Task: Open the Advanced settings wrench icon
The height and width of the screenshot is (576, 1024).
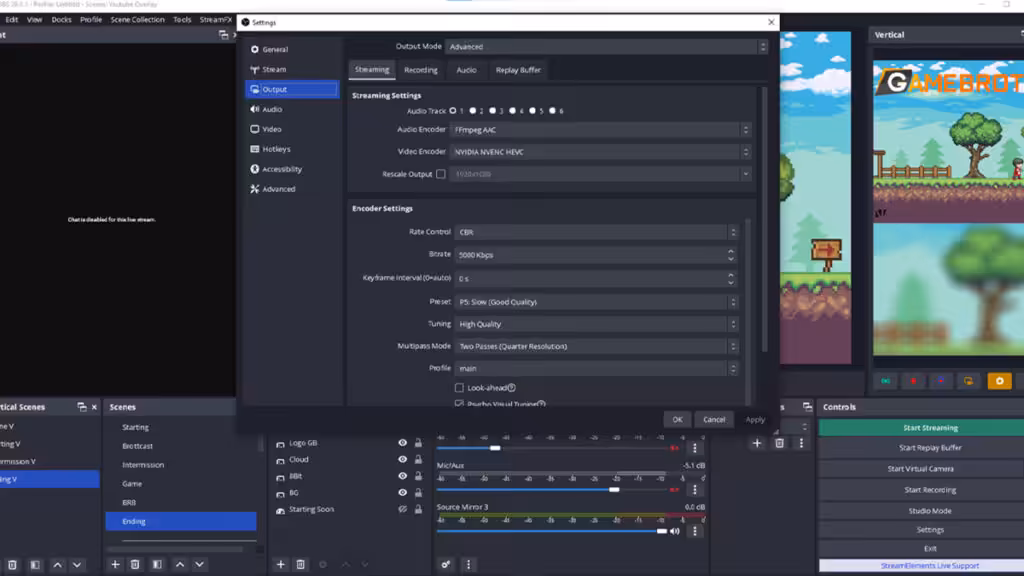Action: [x=253, y=189]
